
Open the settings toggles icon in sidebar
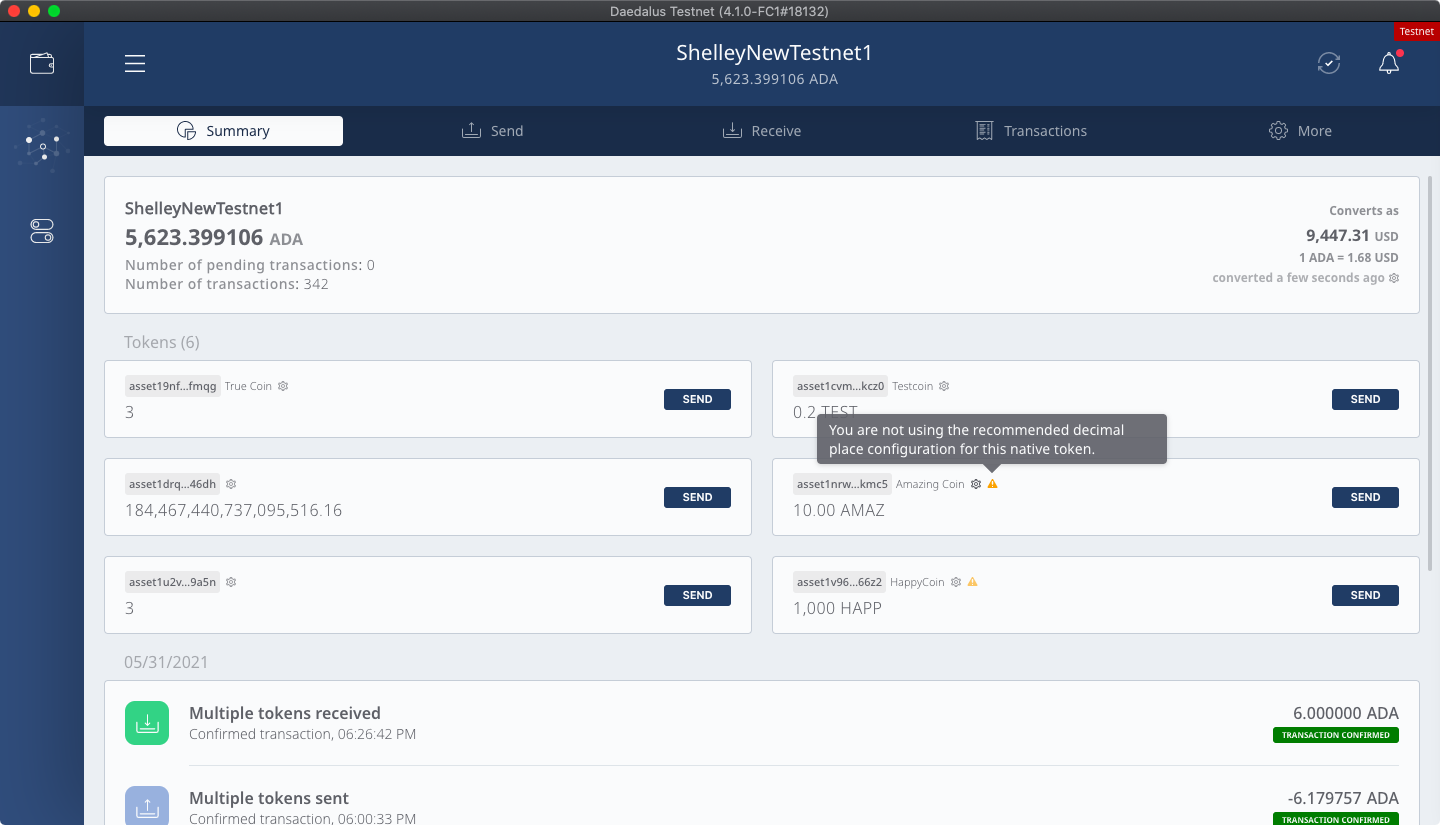42,232
